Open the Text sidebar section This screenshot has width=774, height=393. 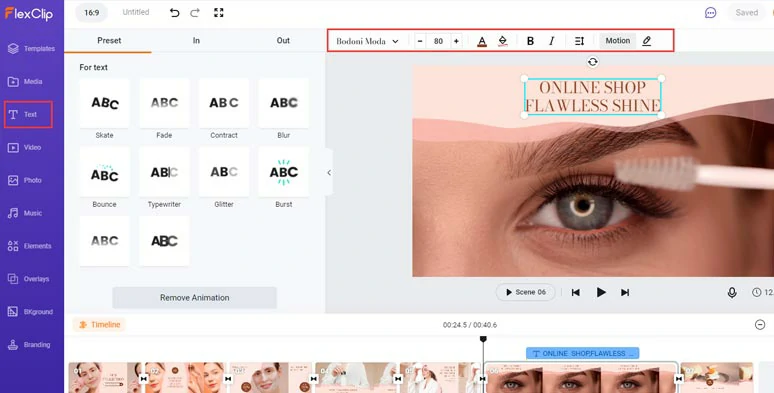click(29, 114)
